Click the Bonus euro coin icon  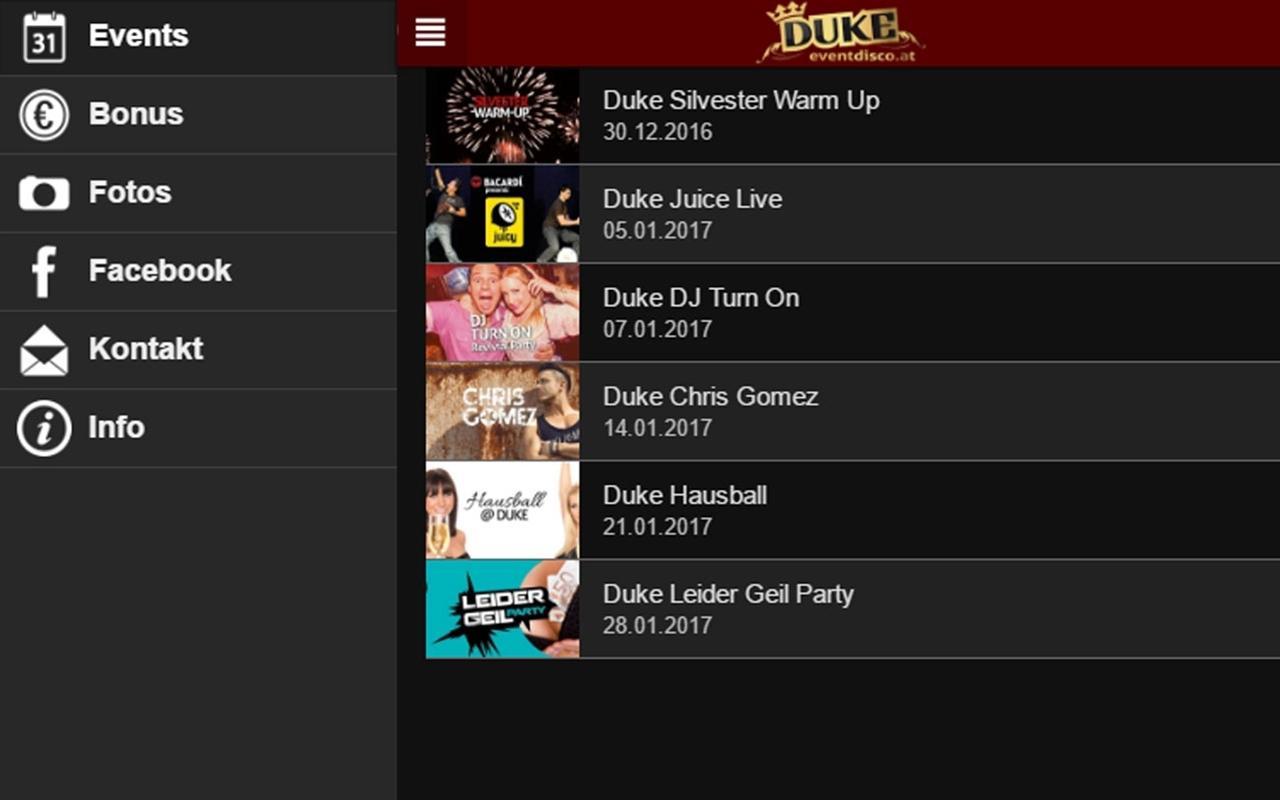pos(44,114)
